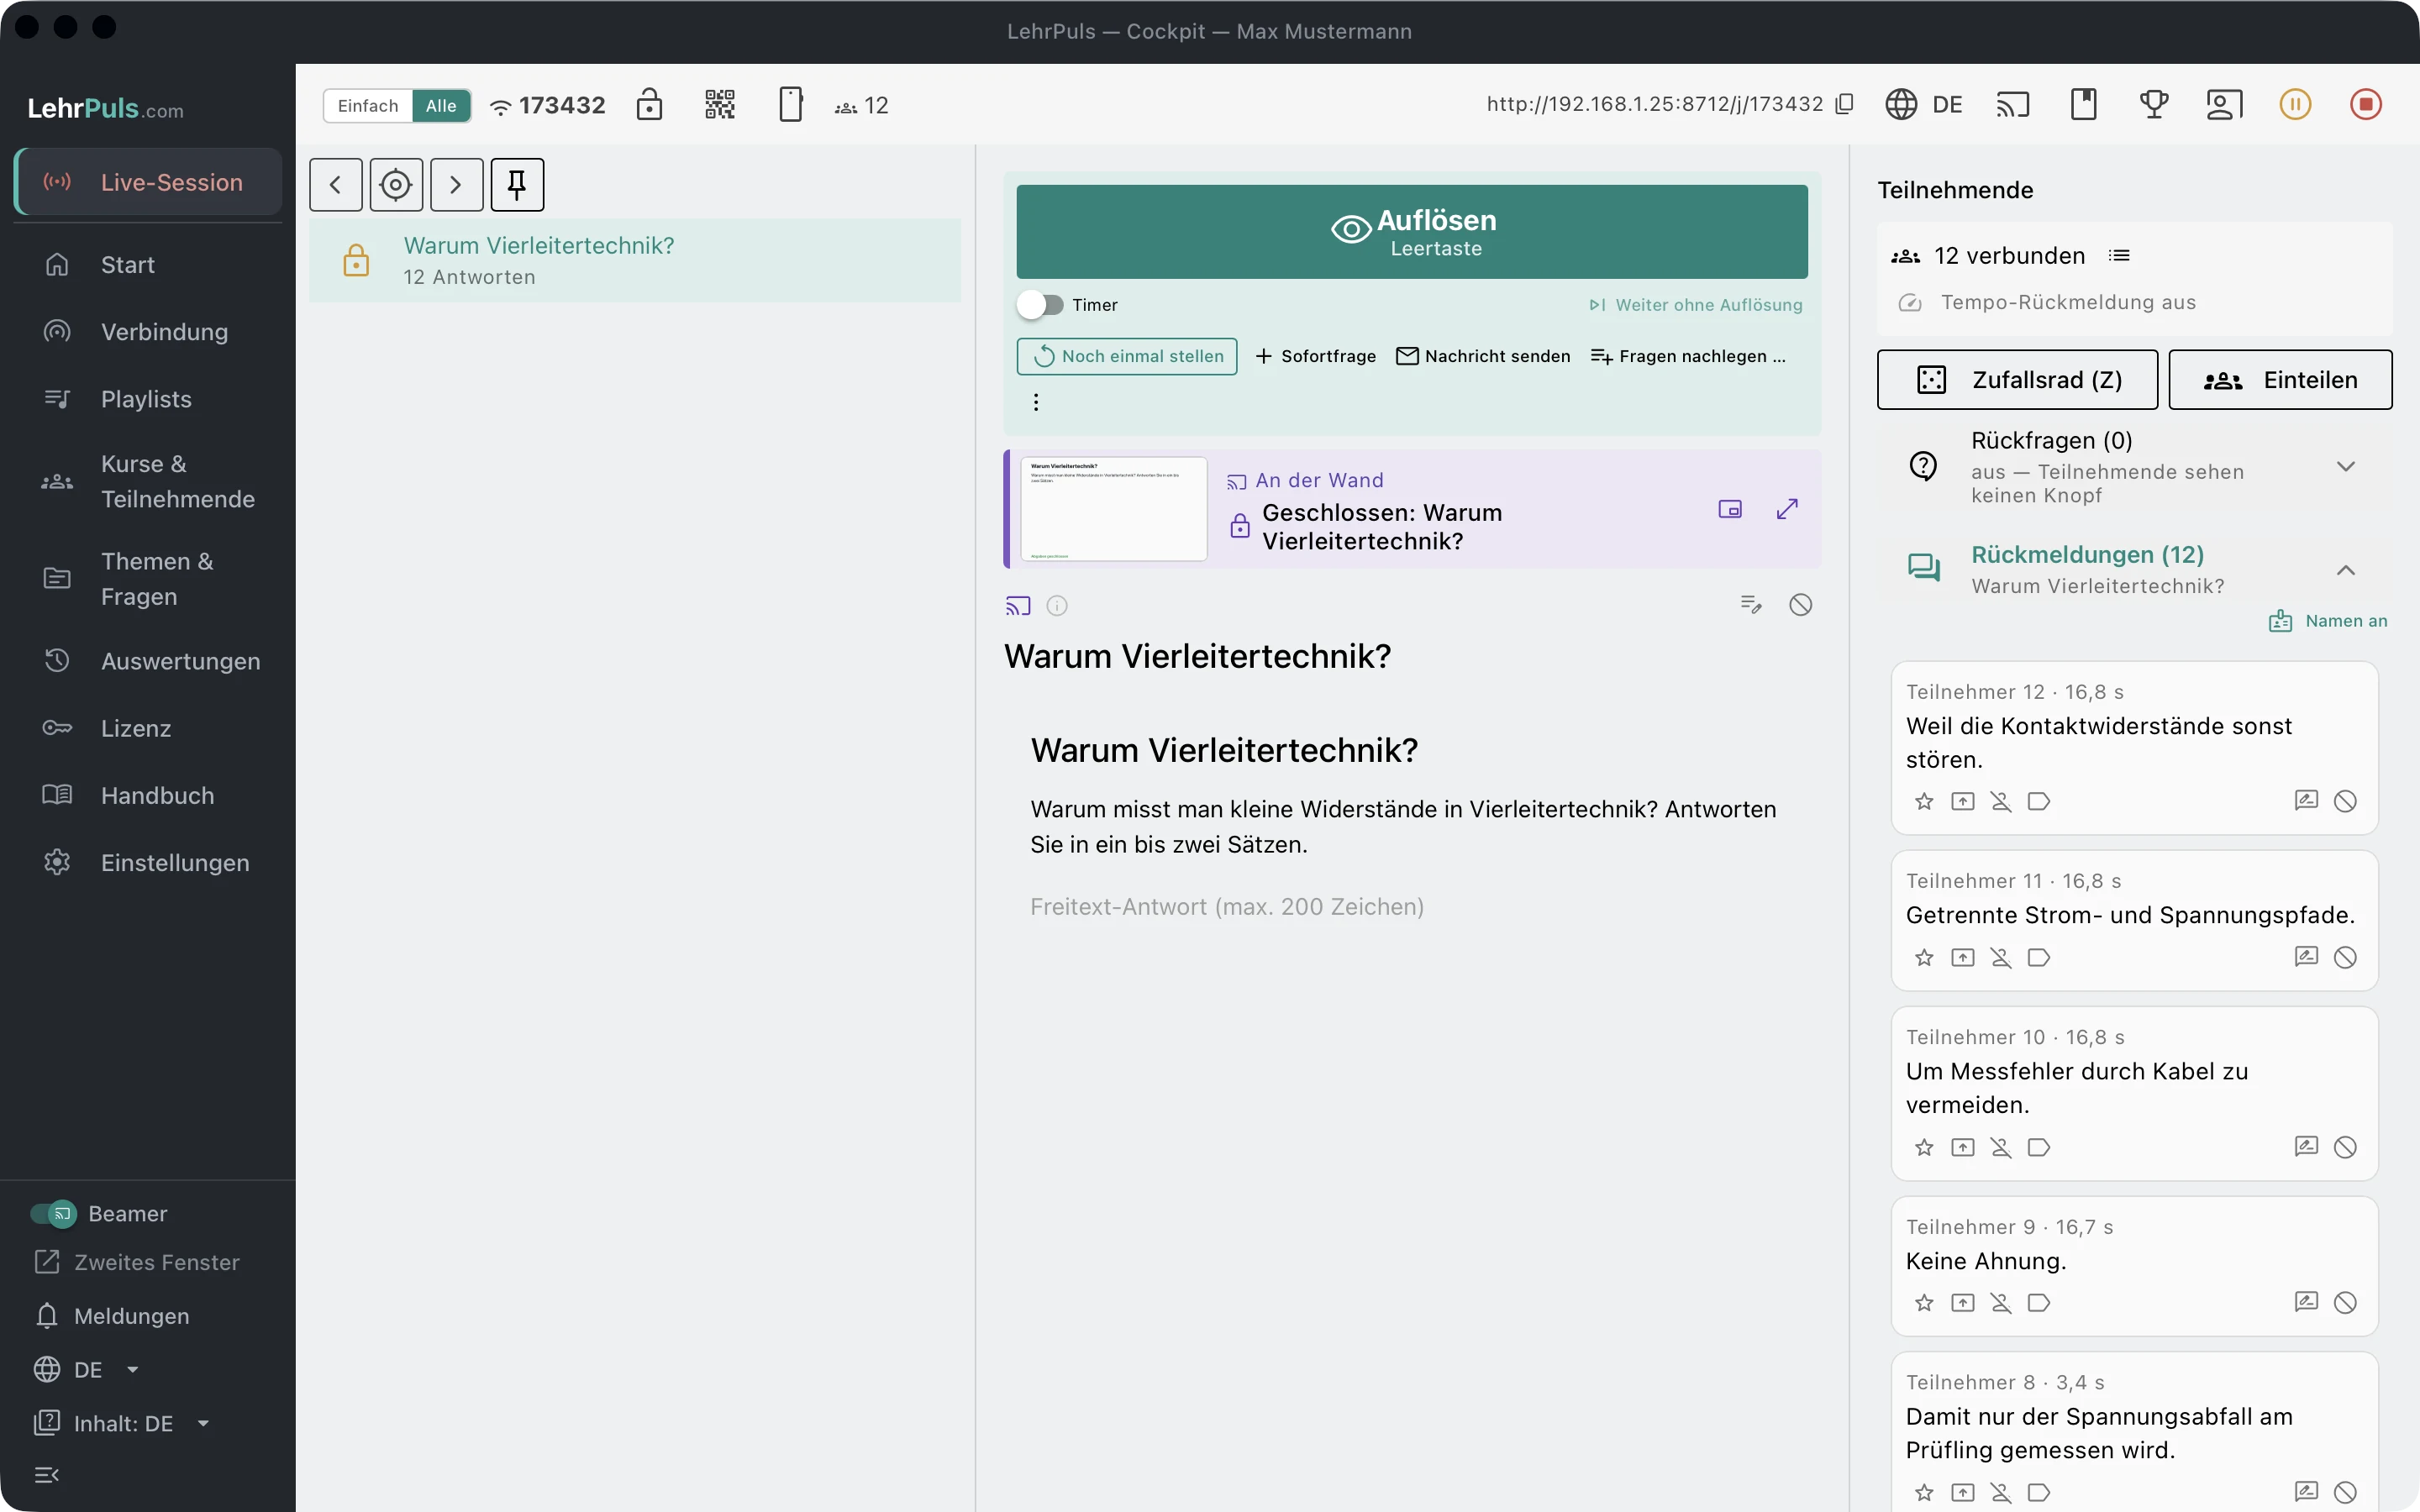
Task: Click the wall preview thumbnail
Action: (1114, 509)
